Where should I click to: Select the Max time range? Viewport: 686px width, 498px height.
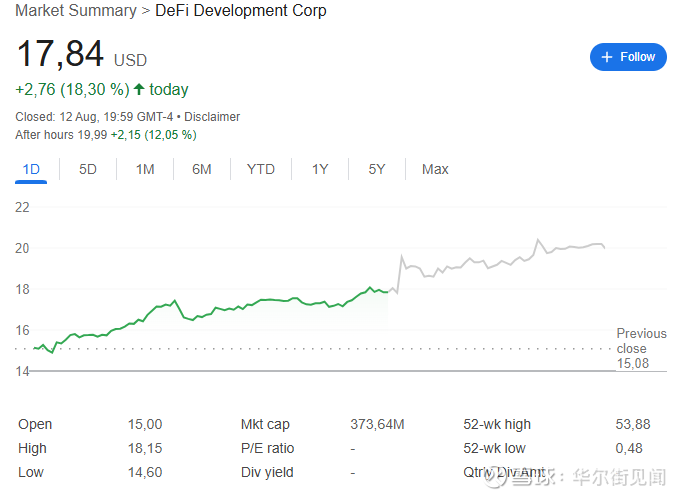(x=435, y=169)
